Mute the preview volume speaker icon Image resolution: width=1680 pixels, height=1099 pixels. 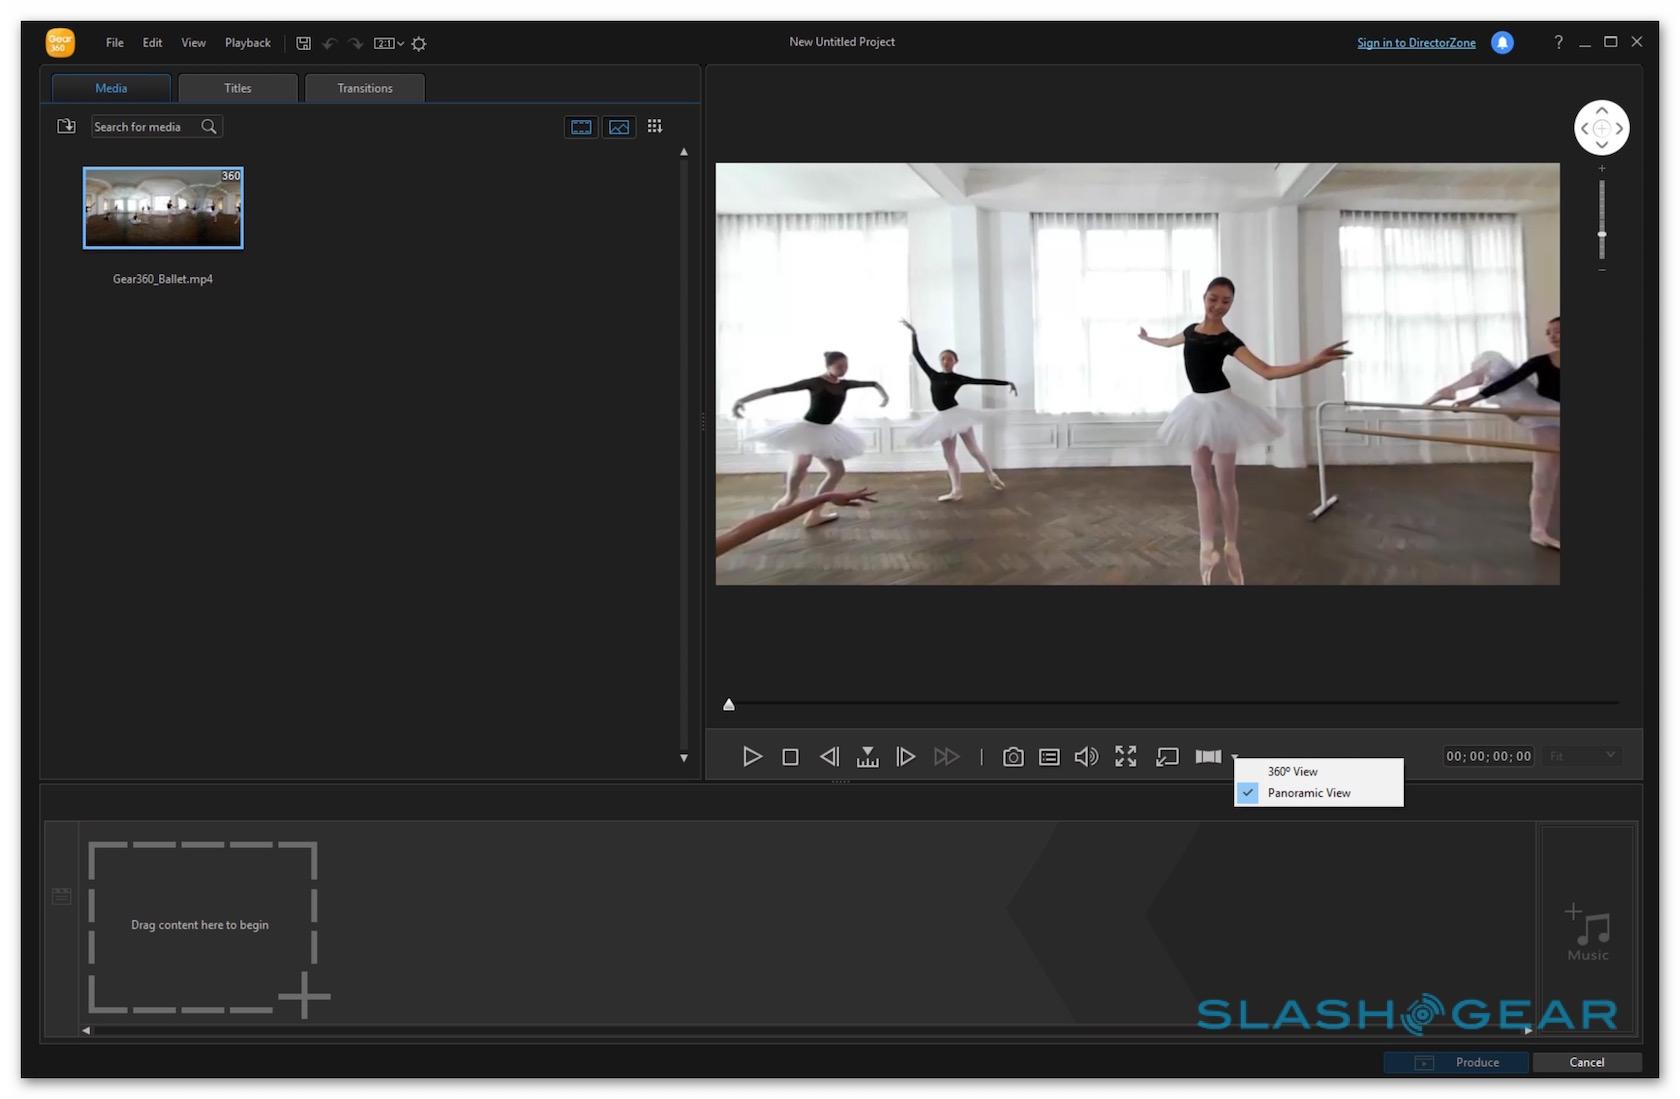(x=1086, y=757)
